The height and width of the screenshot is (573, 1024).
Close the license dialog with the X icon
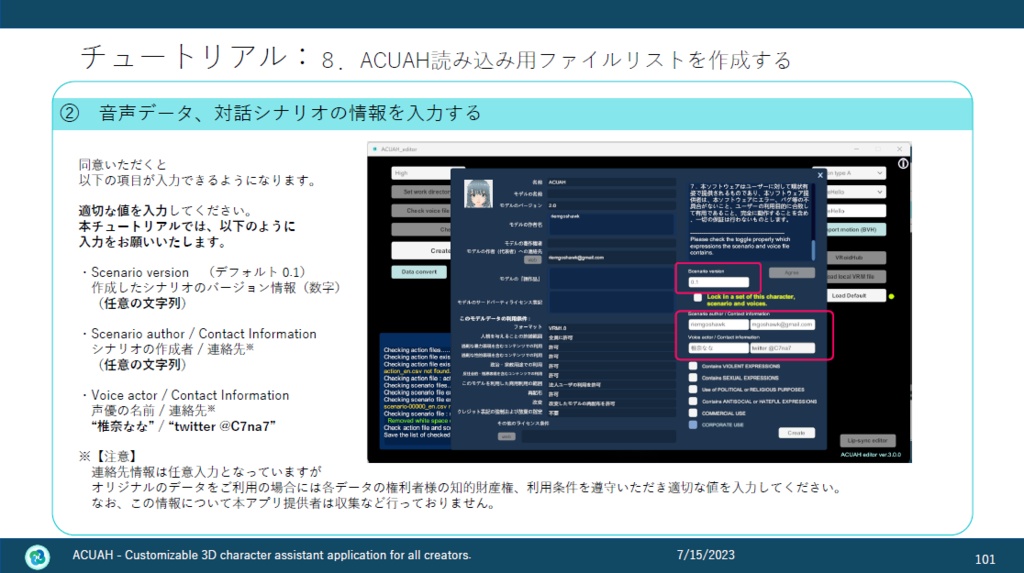820,175
